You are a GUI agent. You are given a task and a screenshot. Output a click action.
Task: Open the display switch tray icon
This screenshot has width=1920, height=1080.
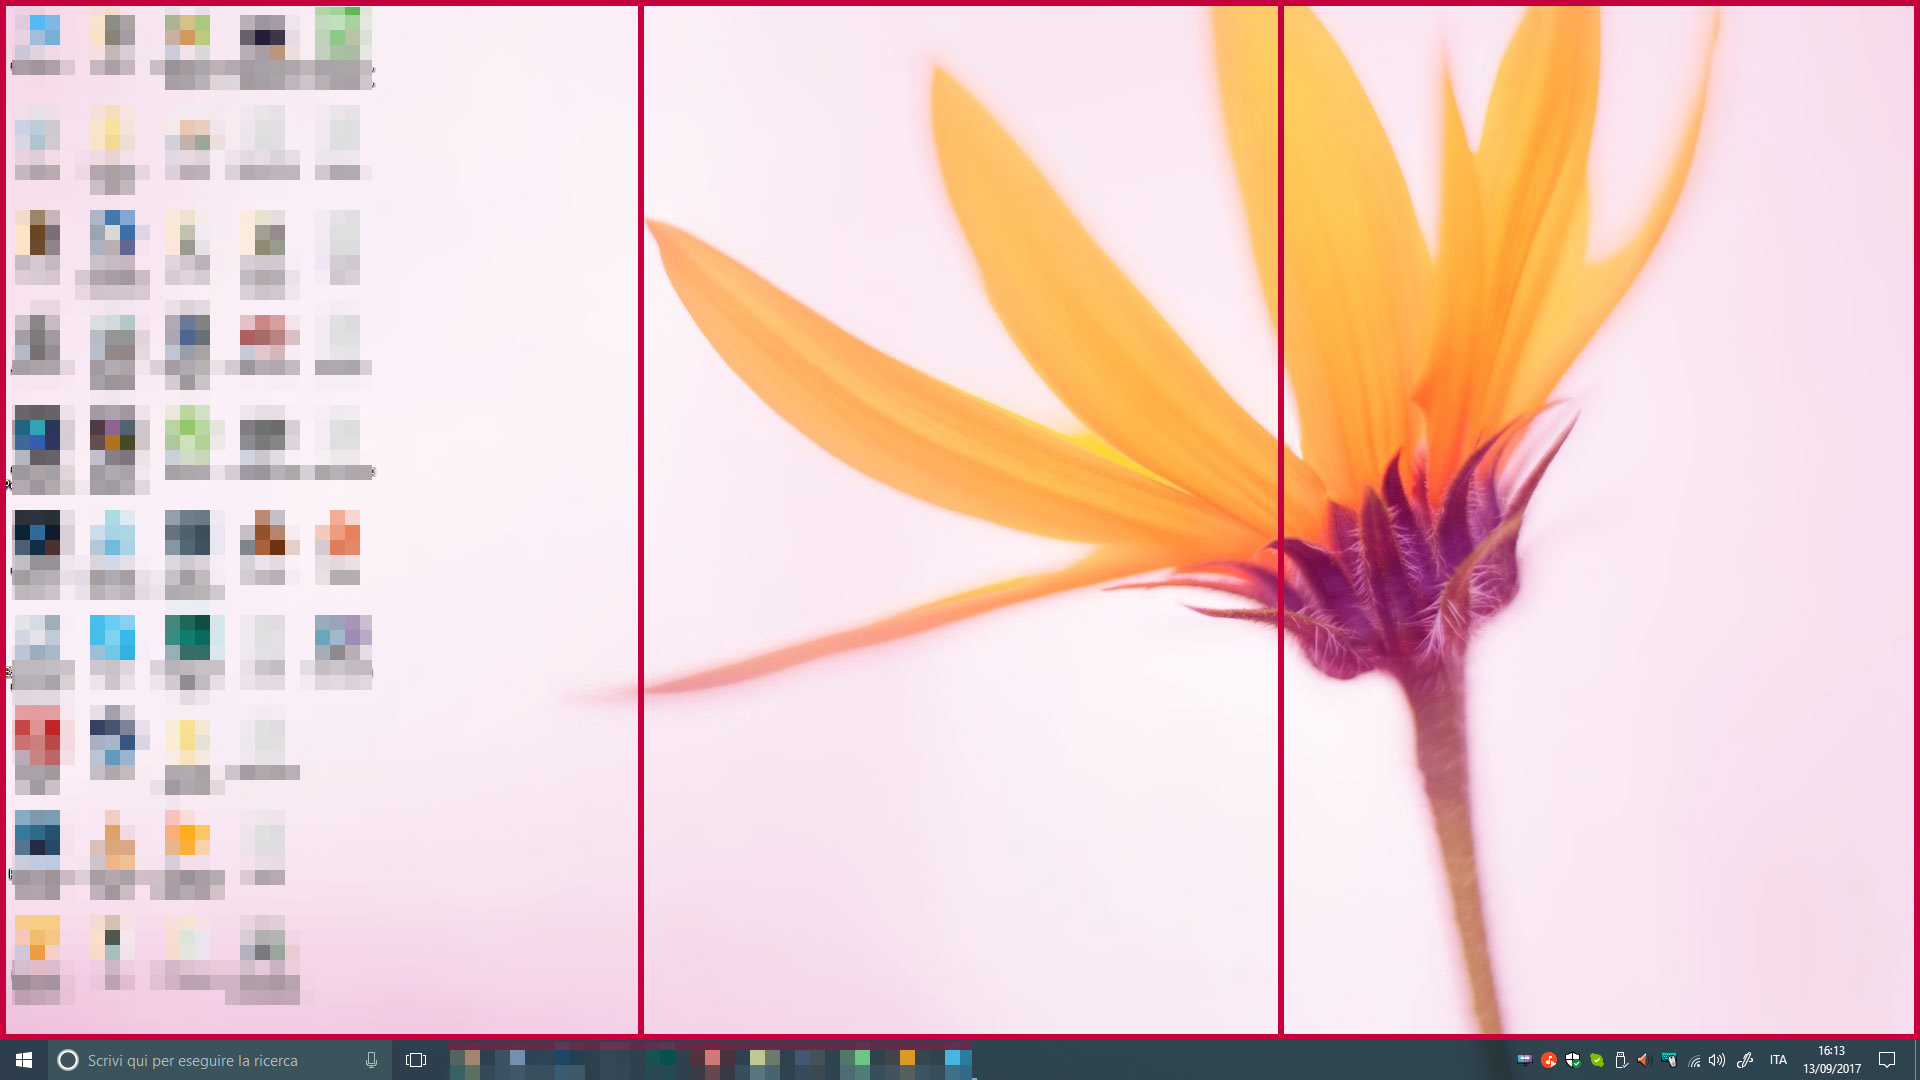coord(1524,1060)
